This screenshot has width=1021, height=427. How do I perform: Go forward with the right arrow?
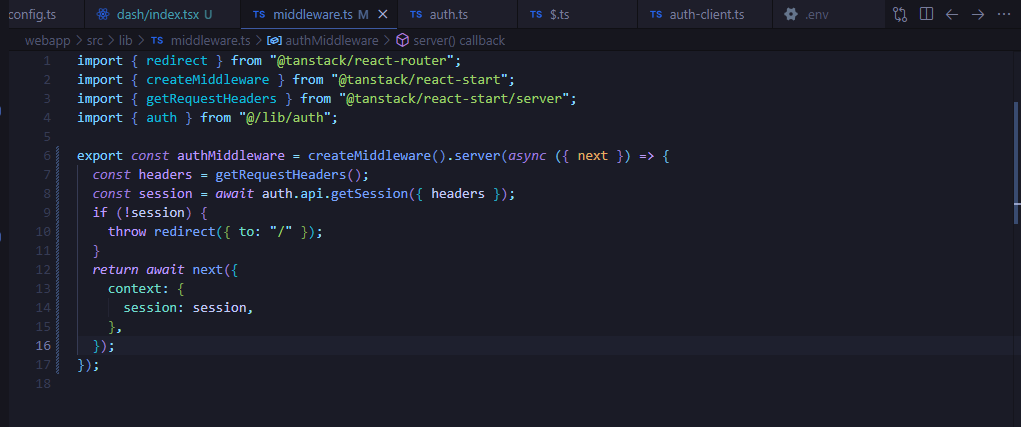[978, 14]
